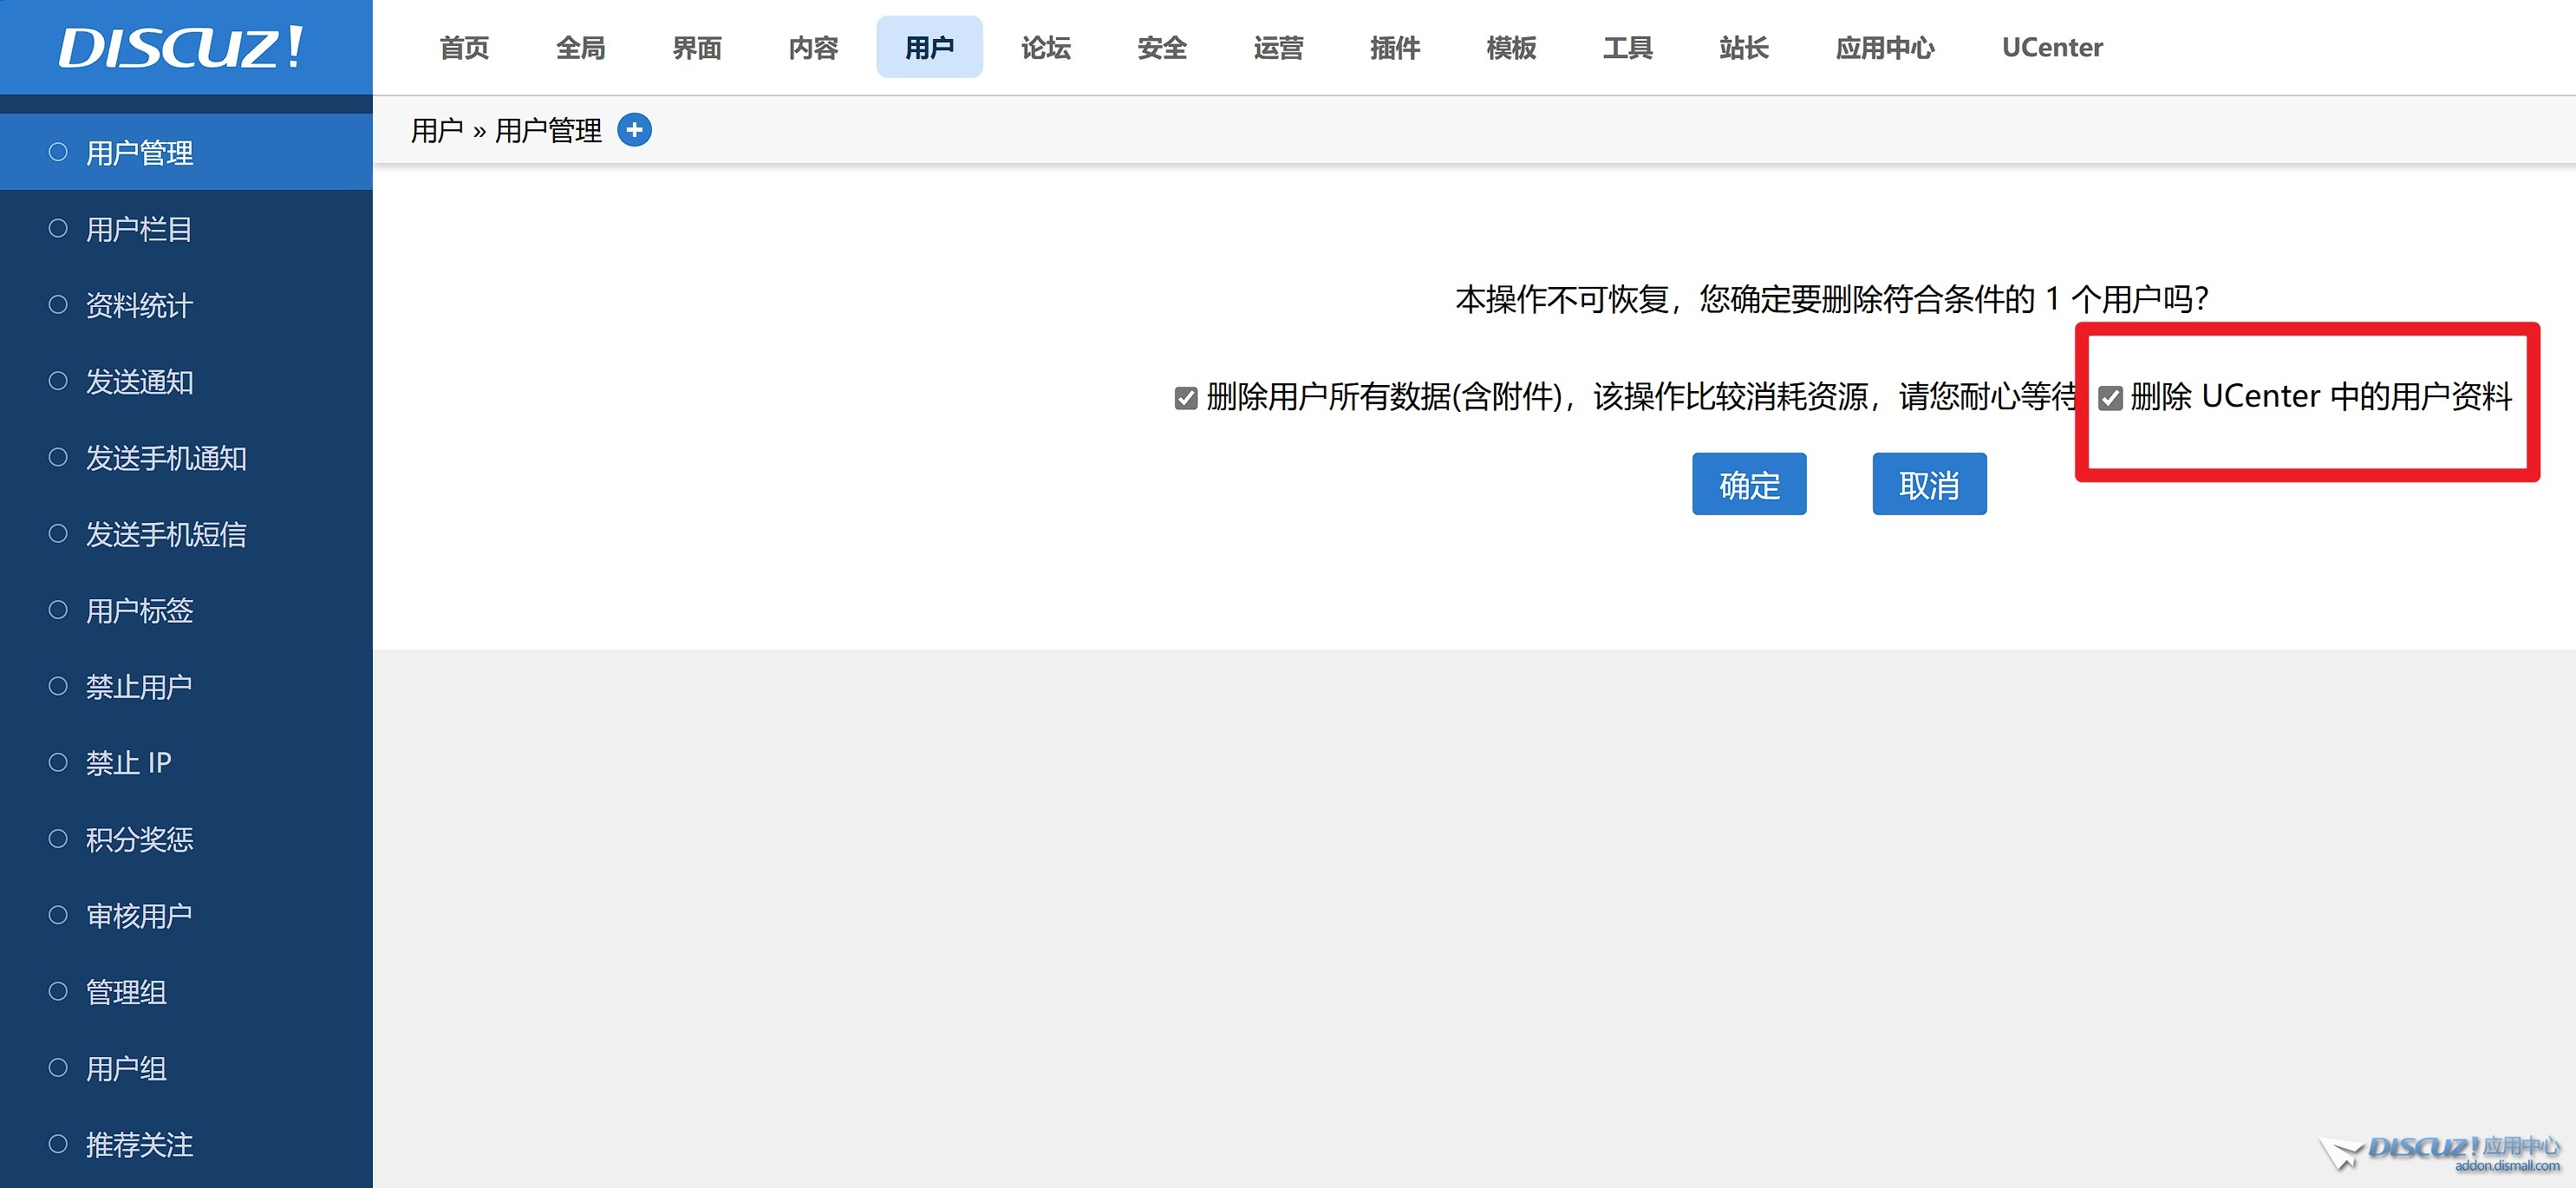This screenshot has width=2576, height=1188.
Task: Click the circle bullet next to 推荐关注
Action: pyautogui.click(x=58, y=1143)
